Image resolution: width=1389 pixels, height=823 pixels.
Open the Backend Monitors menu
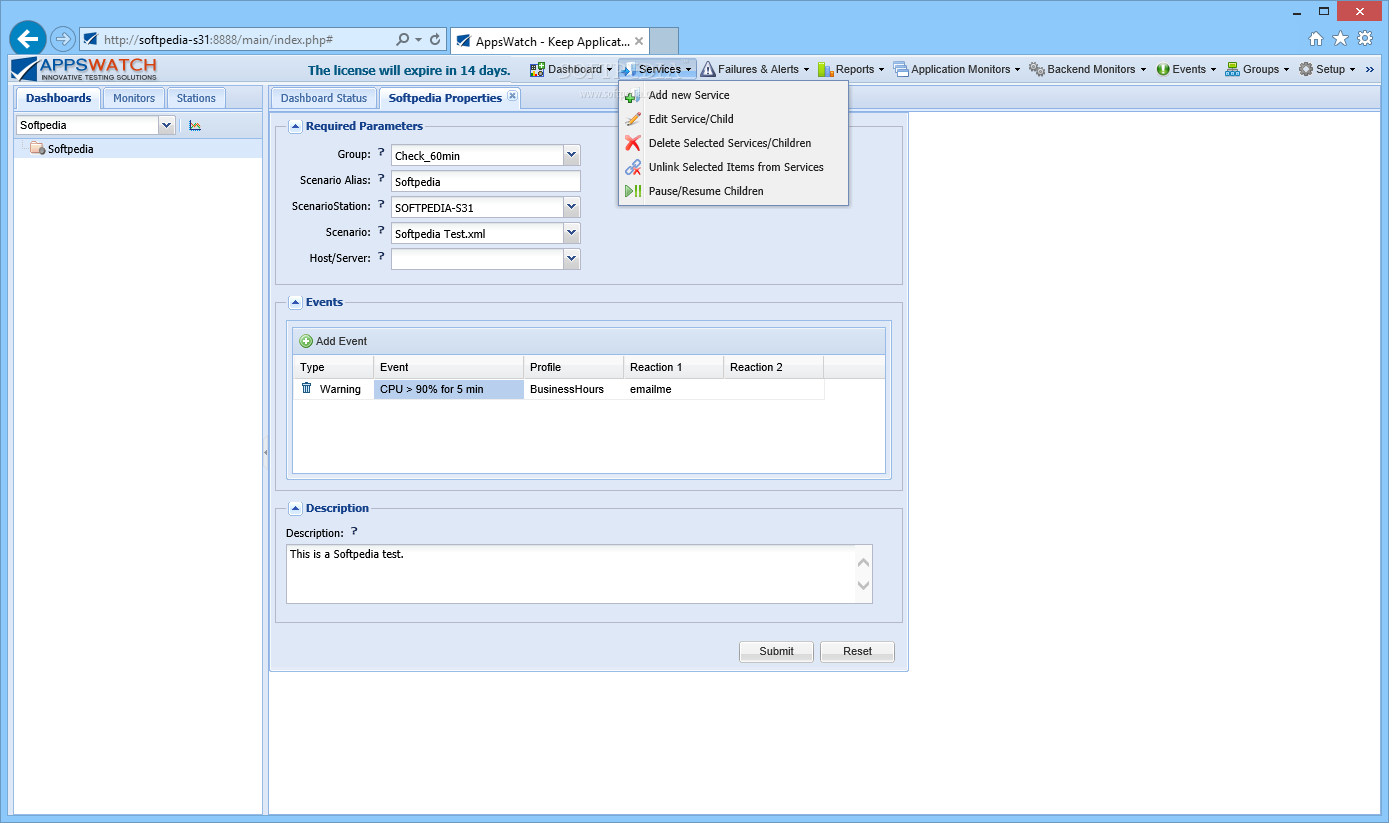click(1088, 69)
